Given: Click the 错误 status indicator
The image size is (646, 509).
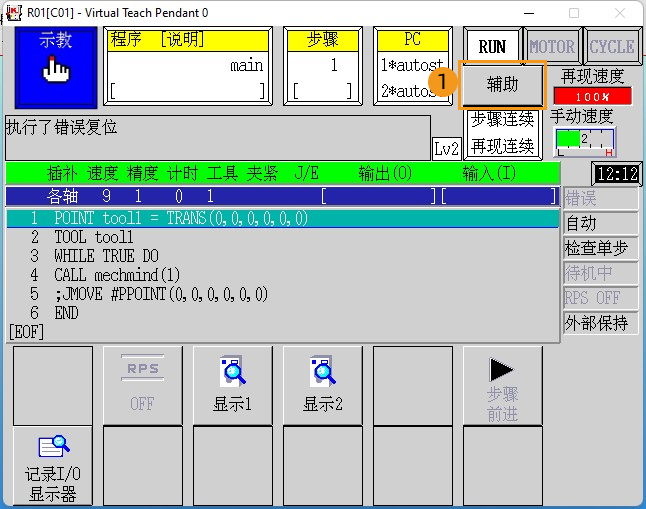Looking at the screenshot, I should (x=600, y=199).
